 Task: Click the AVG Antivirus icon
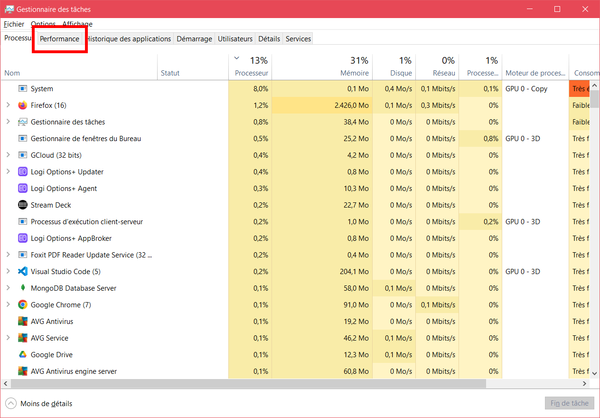23,321
